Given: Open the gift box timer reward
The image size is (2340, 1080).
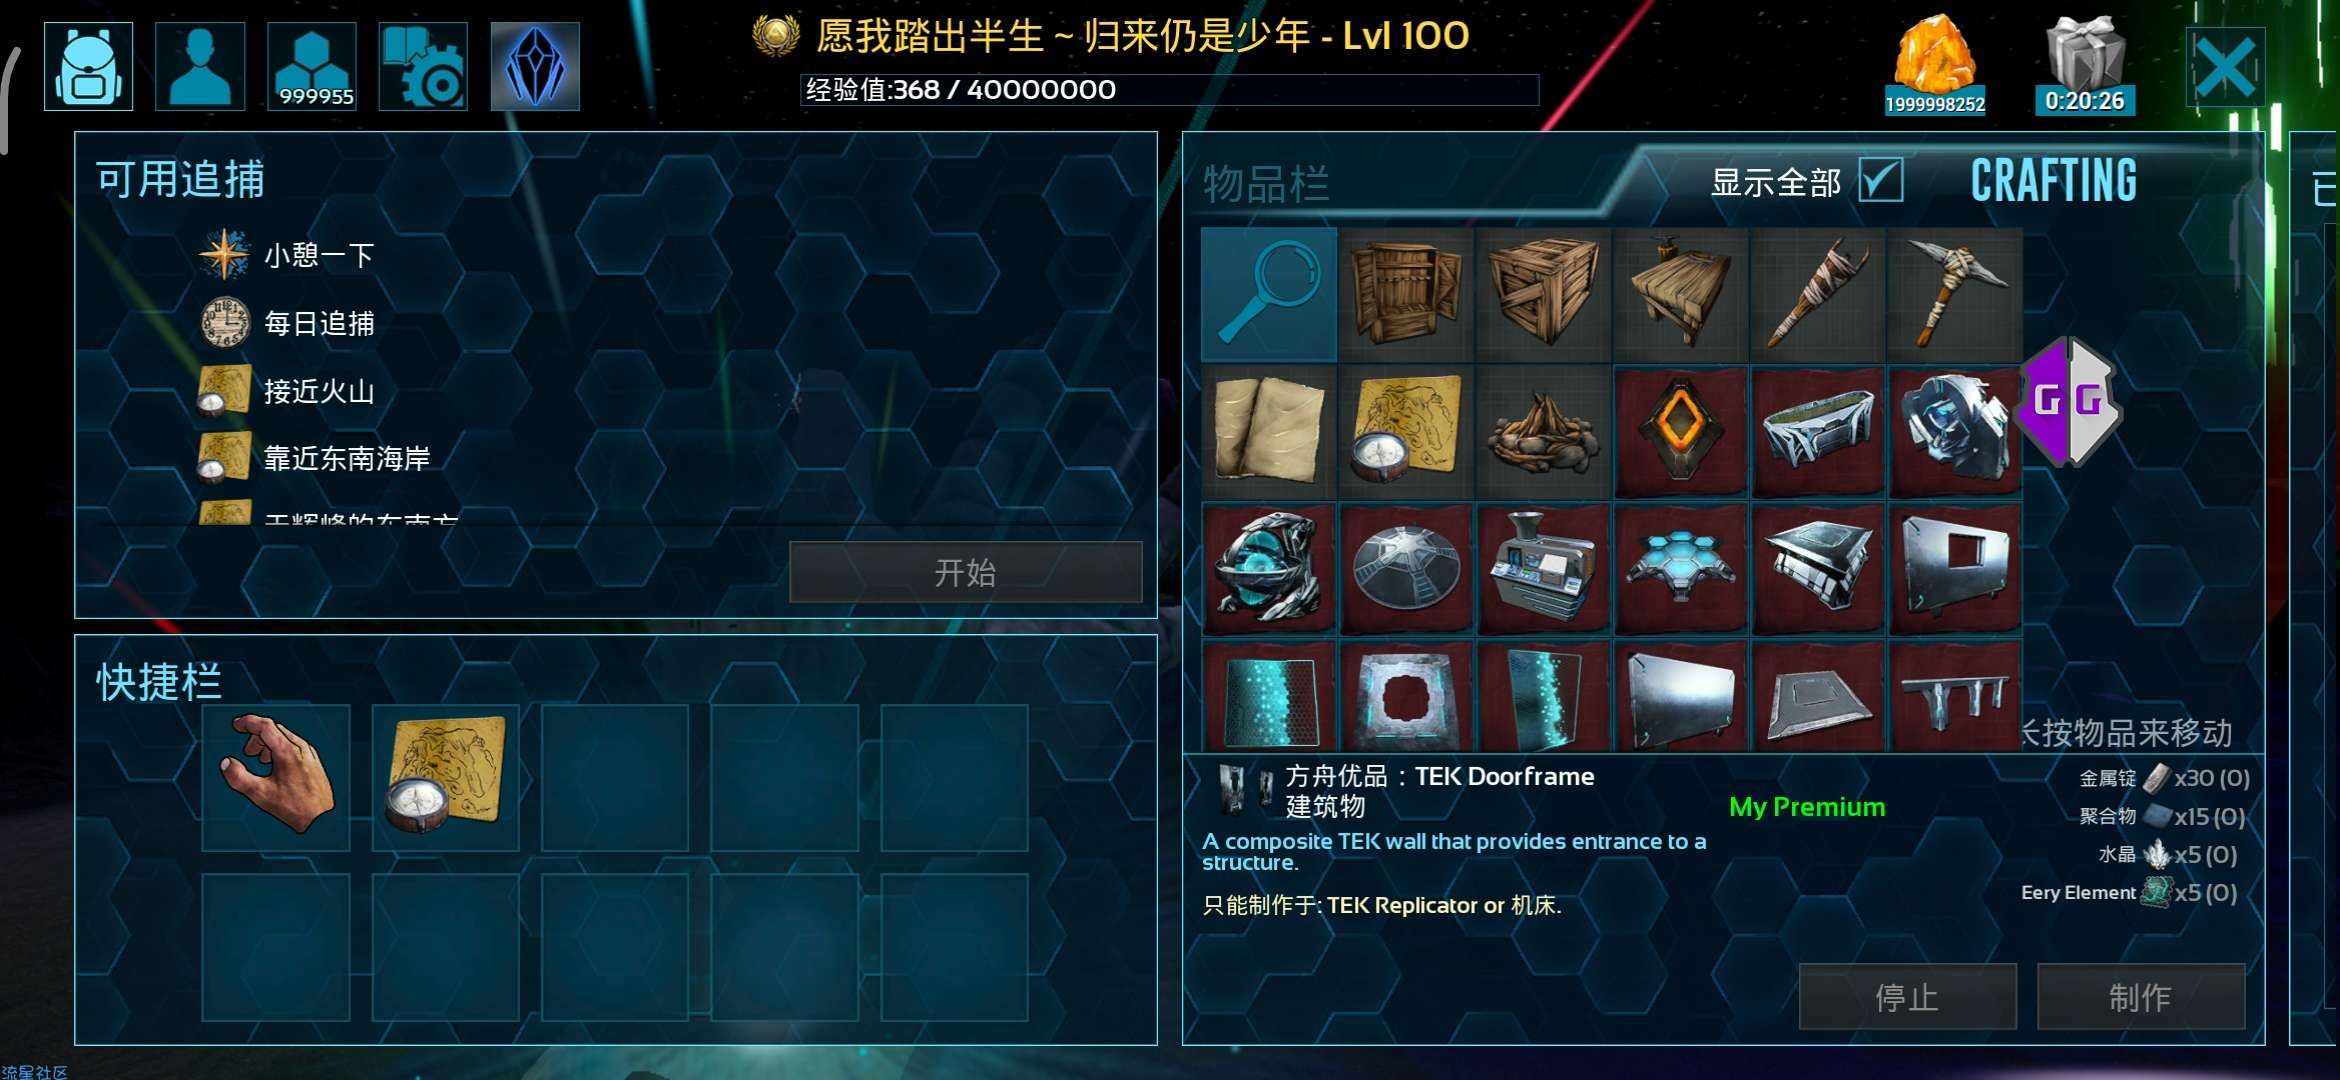Looking at the screenshot, I should pyautogui.click(x=2085, y=64).
